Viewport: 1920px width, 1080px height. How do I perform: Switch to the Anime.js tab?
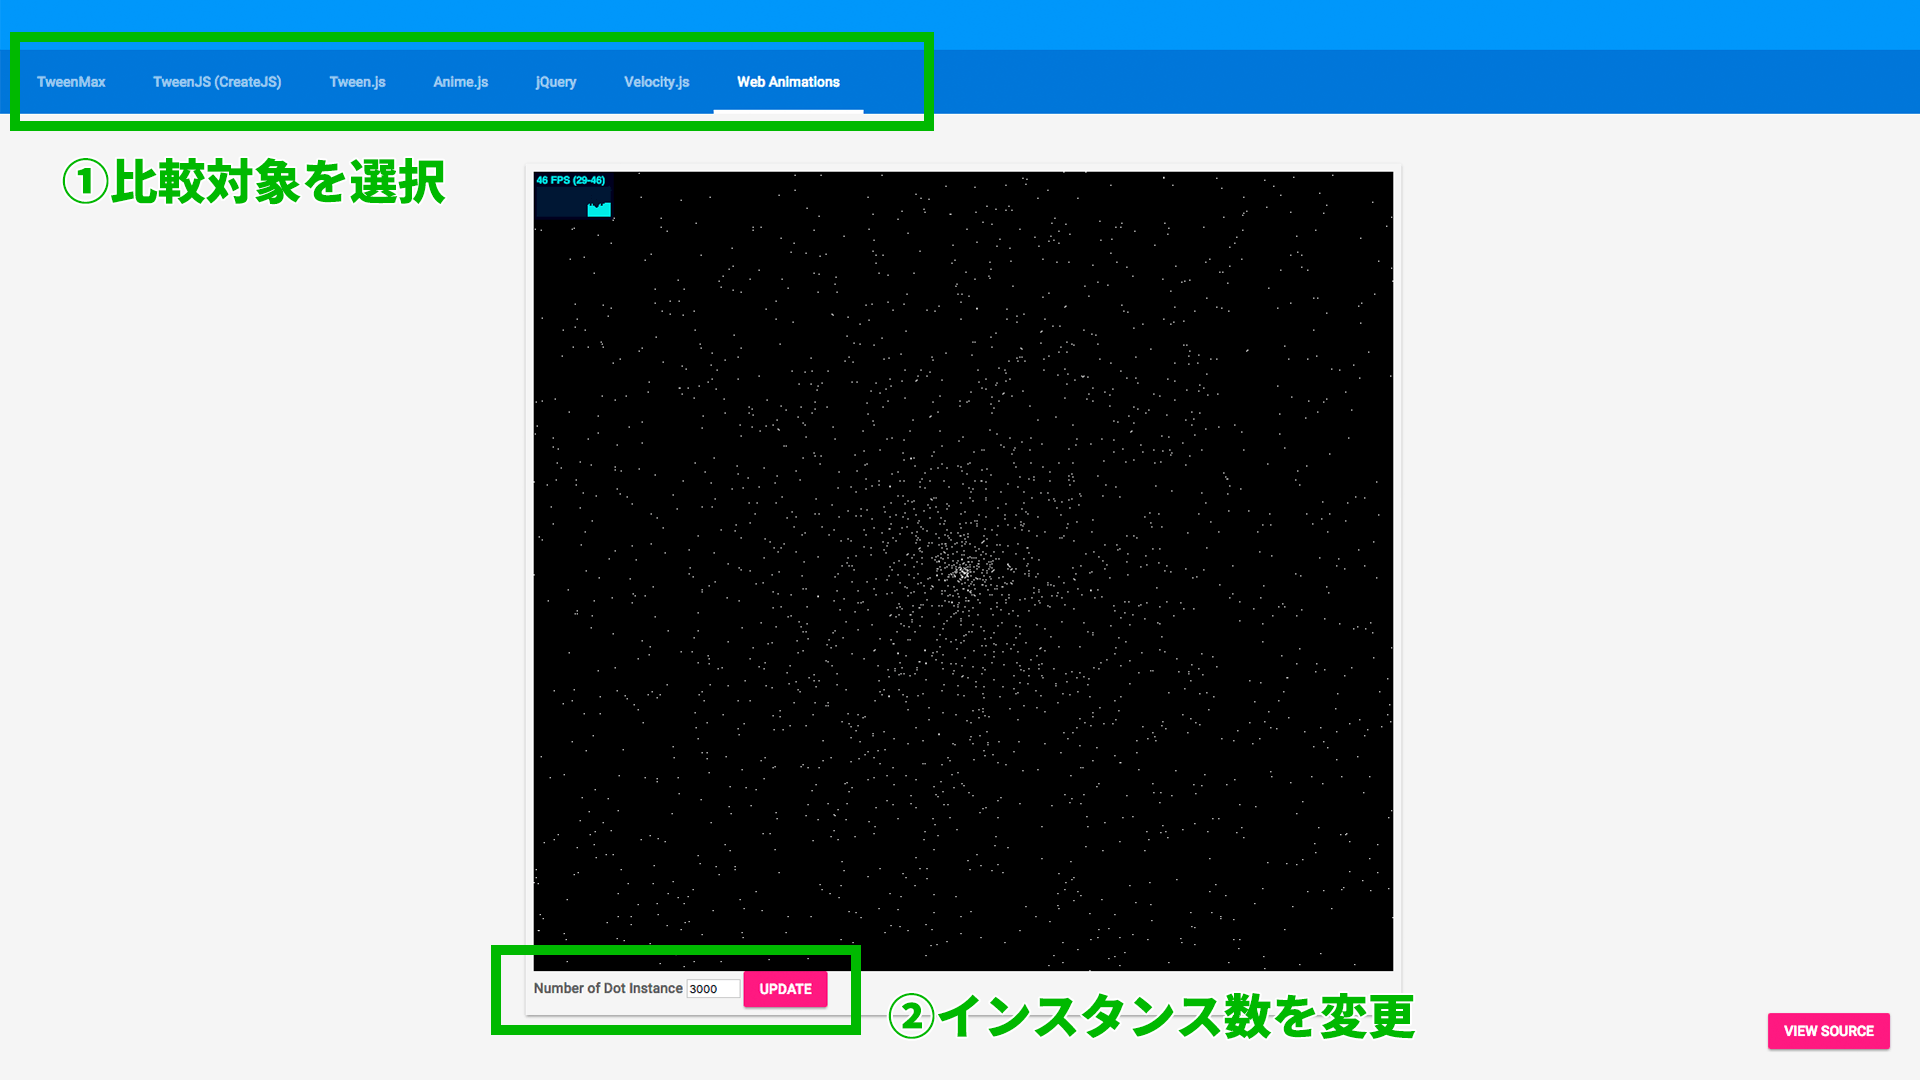point(460,82)
